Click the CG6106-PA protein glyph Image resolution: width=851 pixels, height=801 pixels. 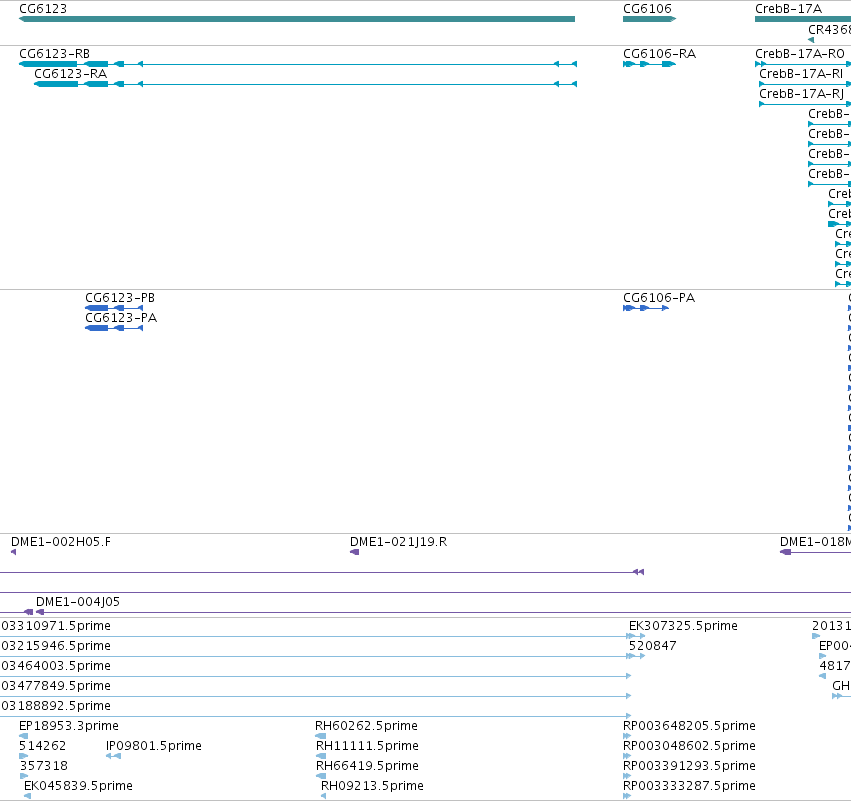[646, 308]
